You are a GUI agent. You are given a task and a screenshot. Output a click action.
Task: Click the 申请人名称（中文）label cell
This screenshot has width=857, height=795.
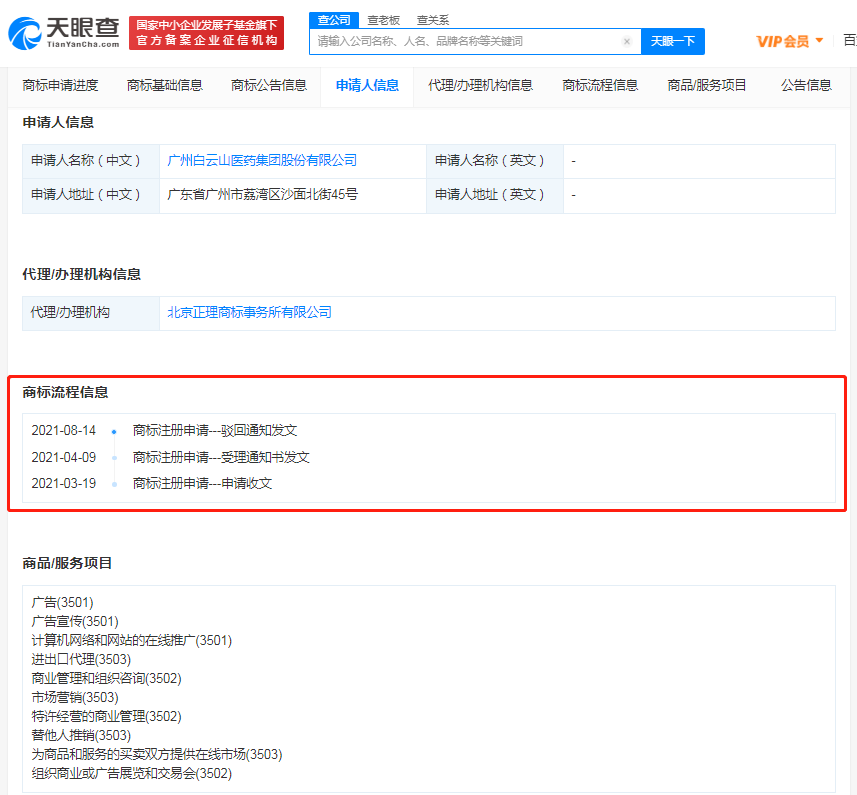91,161
